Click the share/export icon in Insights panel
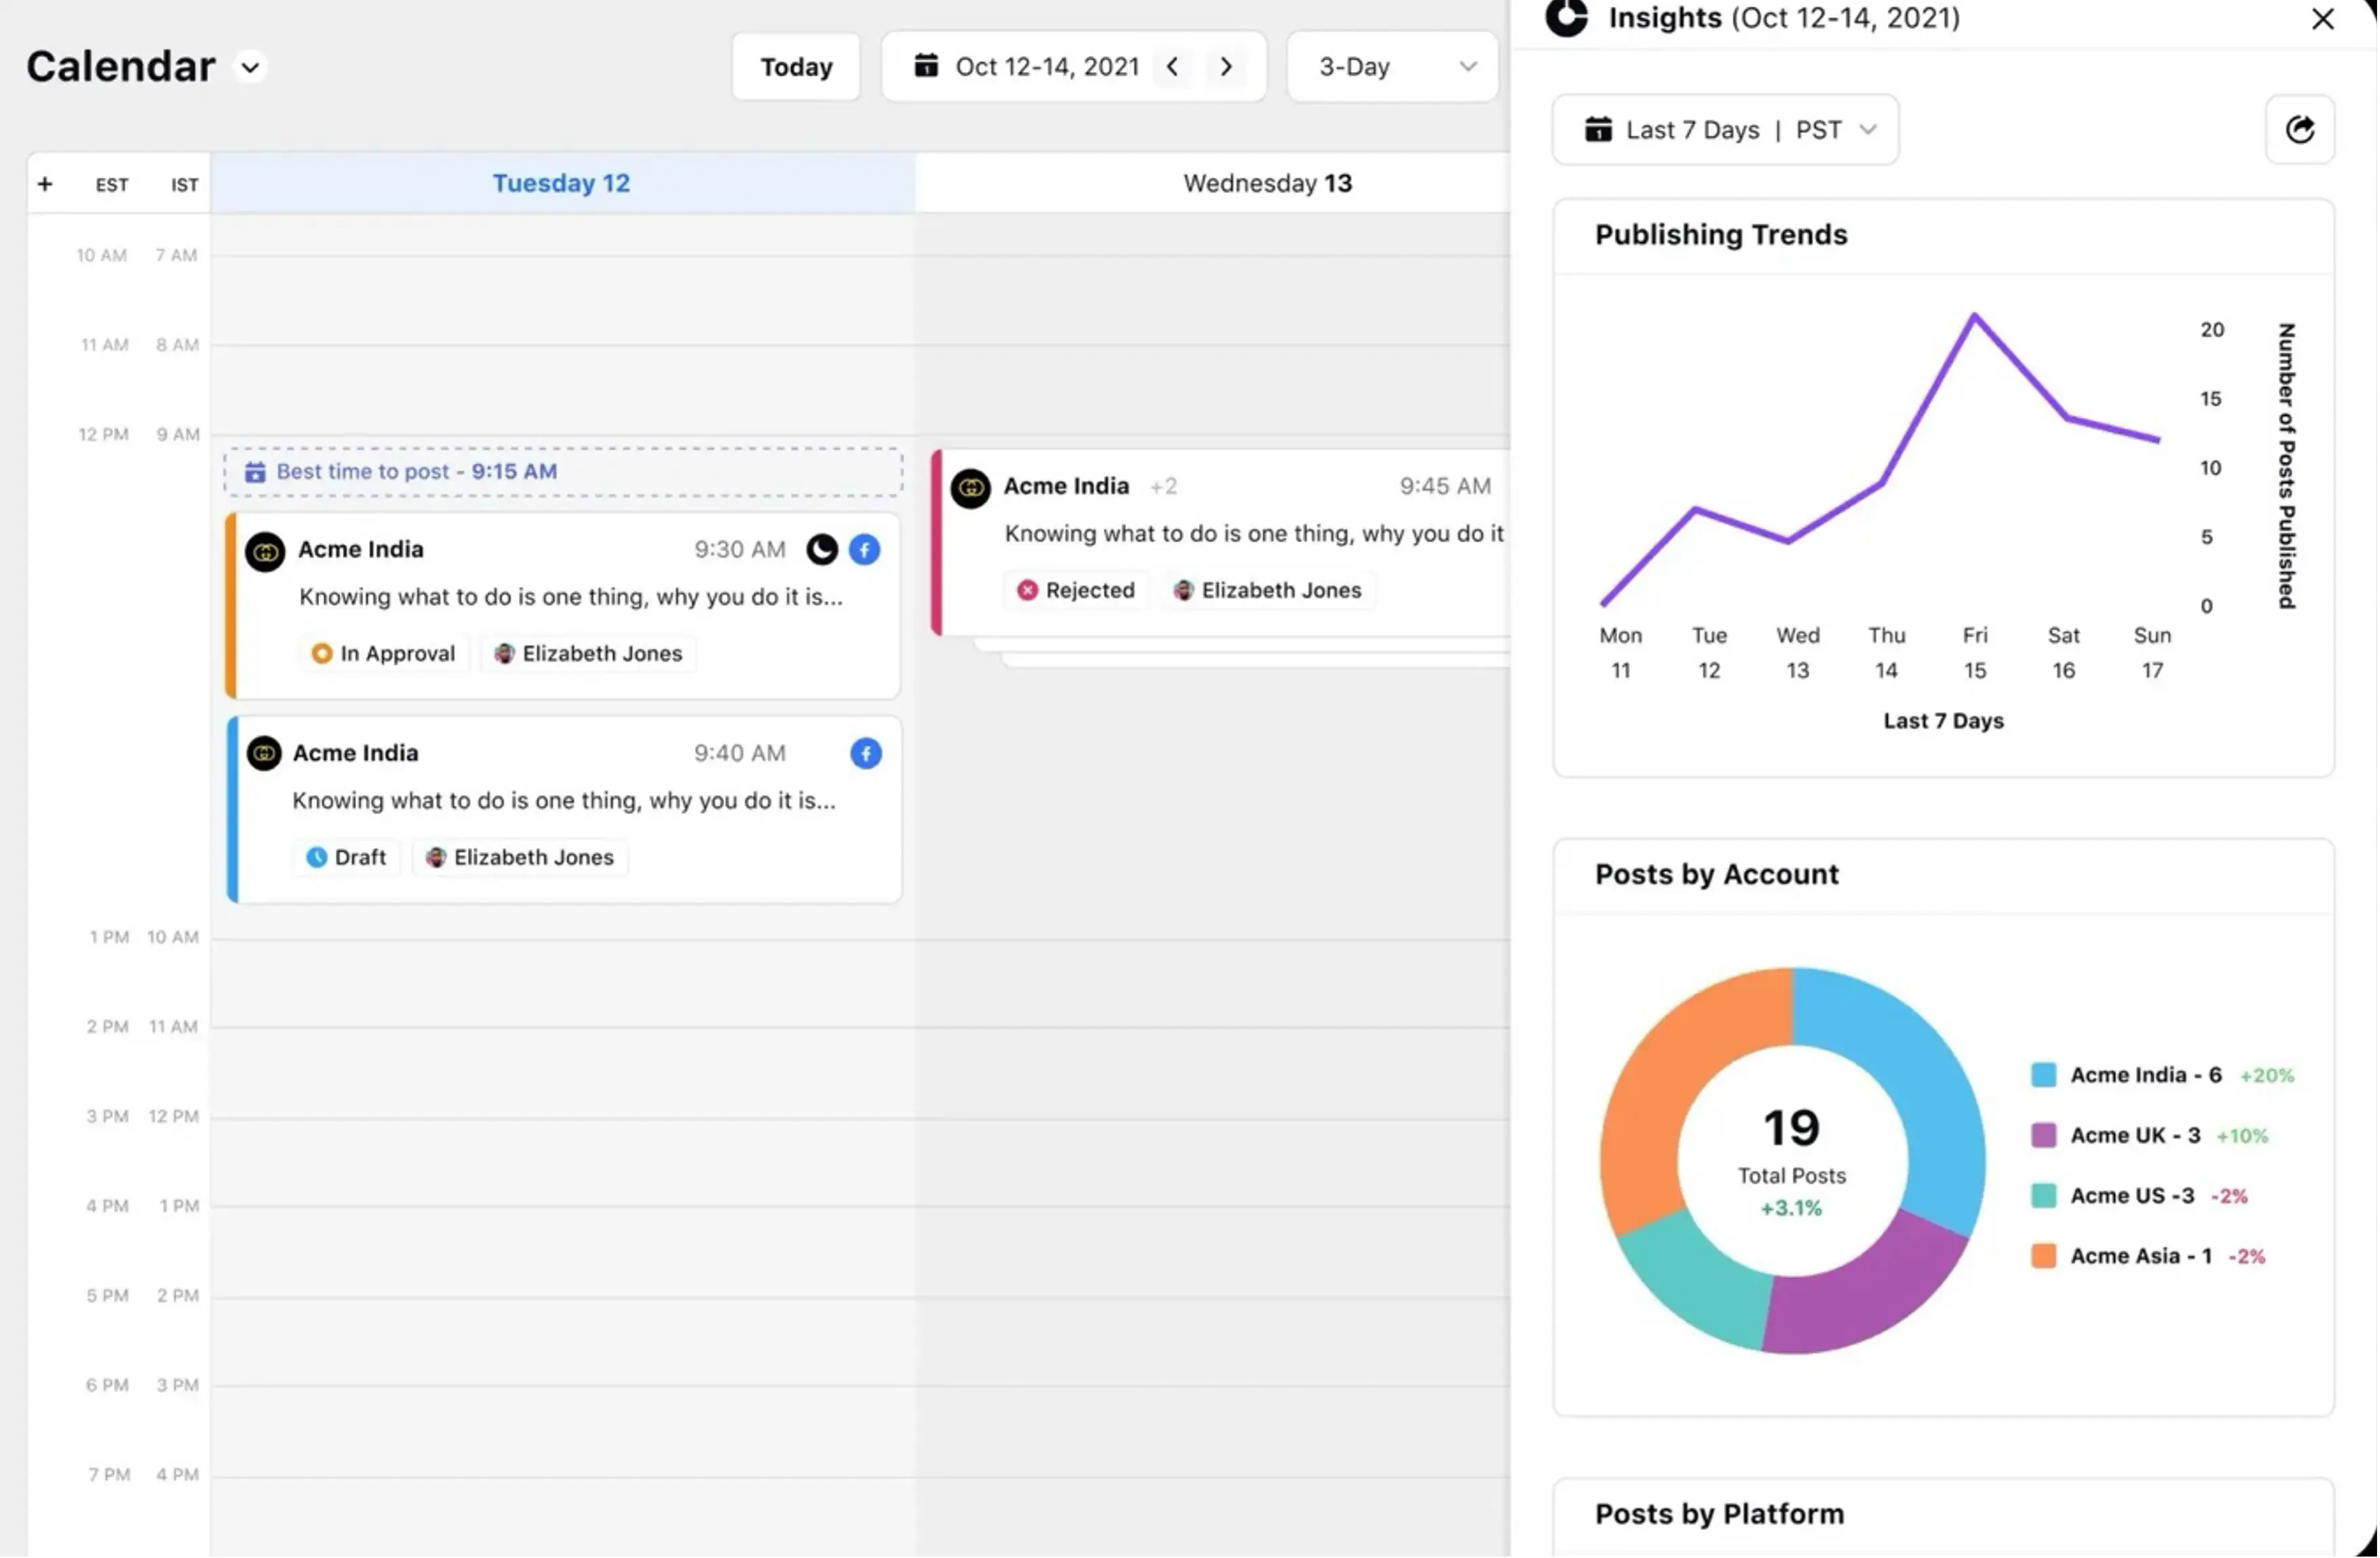Image resolution: width=2380 pixels, height=1558 pixels. pyautogui.click(x=2299, y=129)
